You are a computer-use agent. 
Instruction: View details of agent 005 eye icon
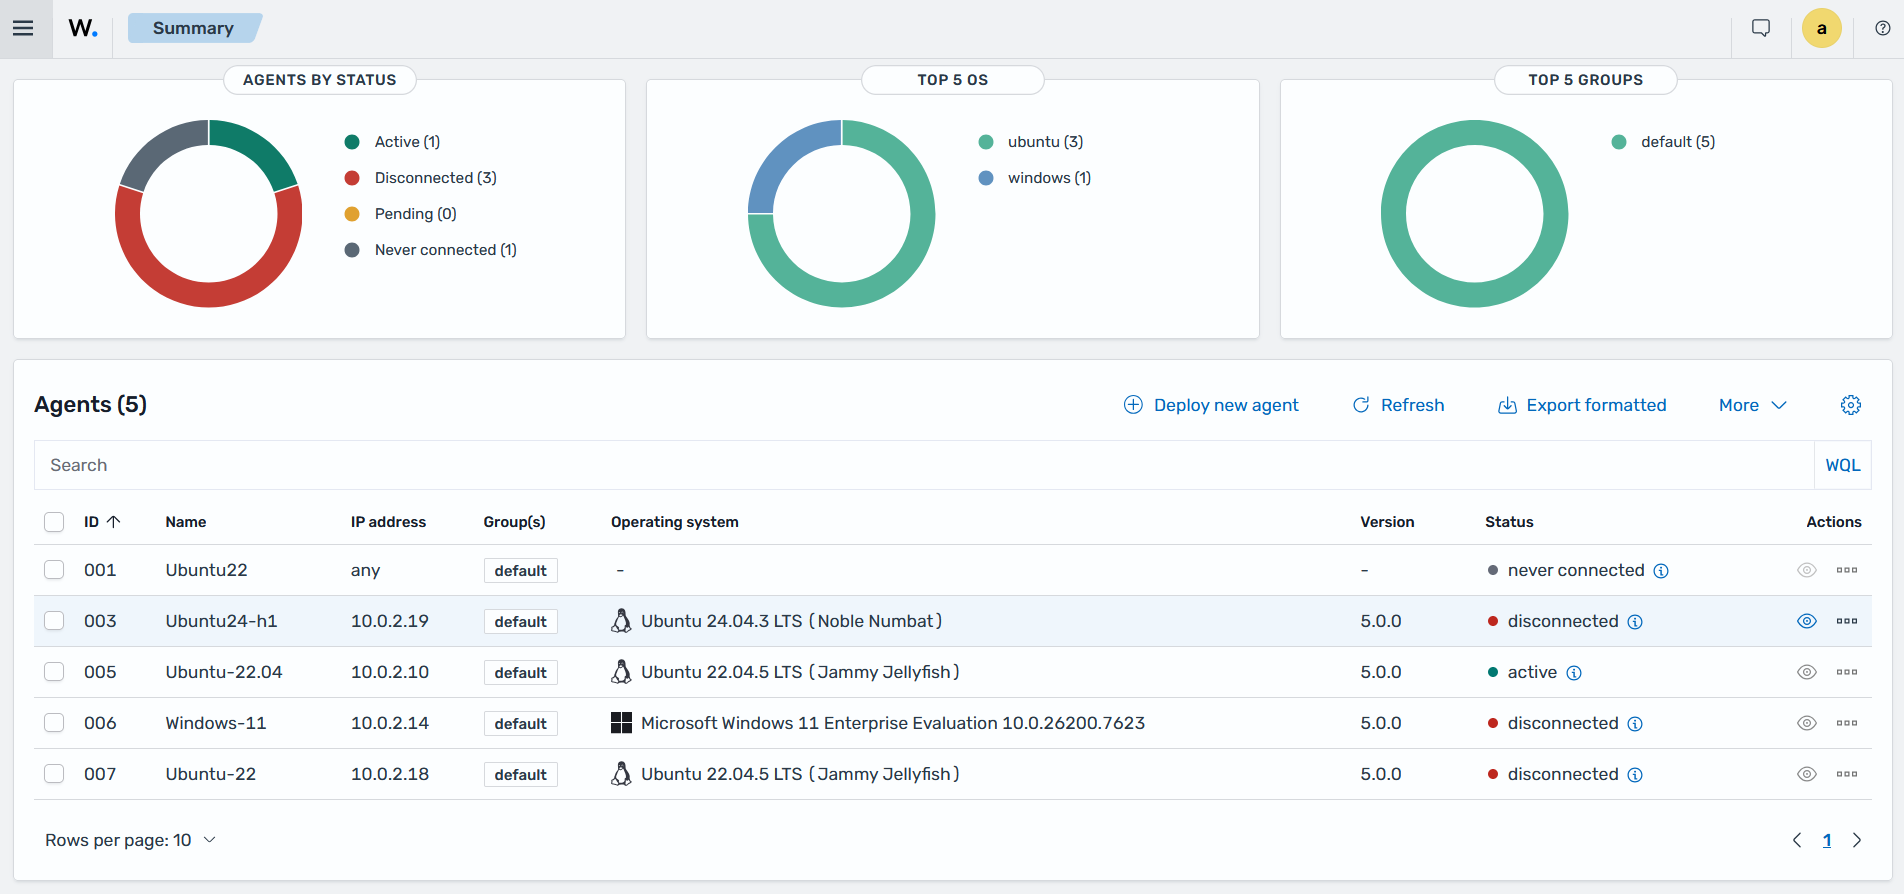[1807, 672]
